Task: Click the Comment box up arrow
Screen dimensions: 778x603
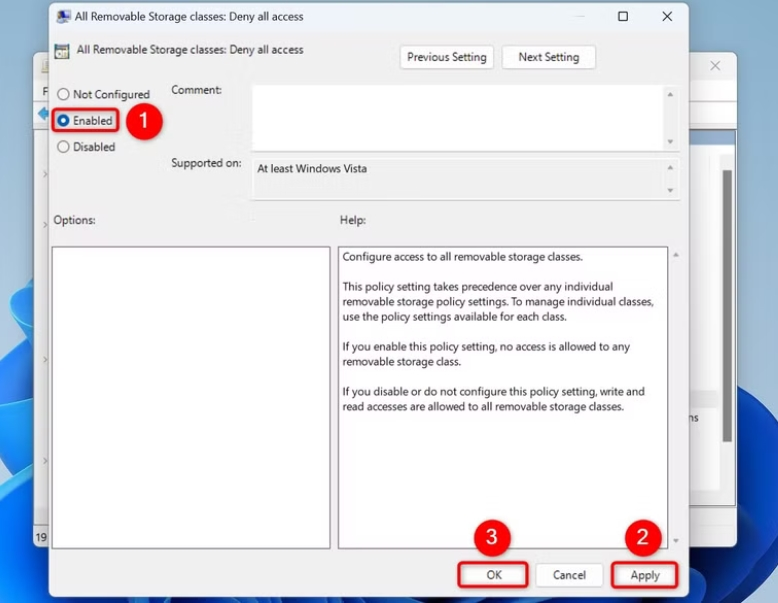Action: pos(670,94)
